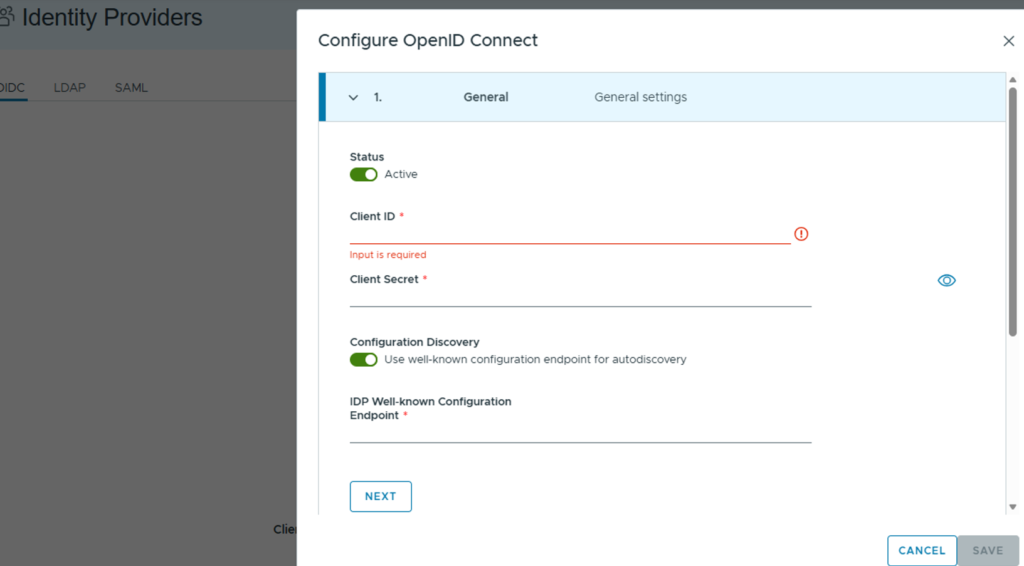
Task: Toggle the Status Active switch
Action: pyautogui.click(x=363, y=174)
